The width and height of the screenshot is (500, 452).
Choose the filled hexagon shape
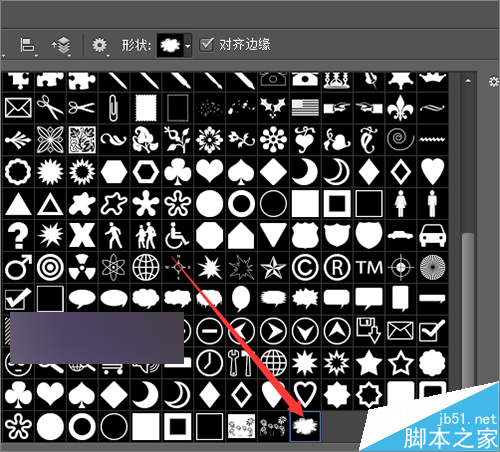coord(114,172)
